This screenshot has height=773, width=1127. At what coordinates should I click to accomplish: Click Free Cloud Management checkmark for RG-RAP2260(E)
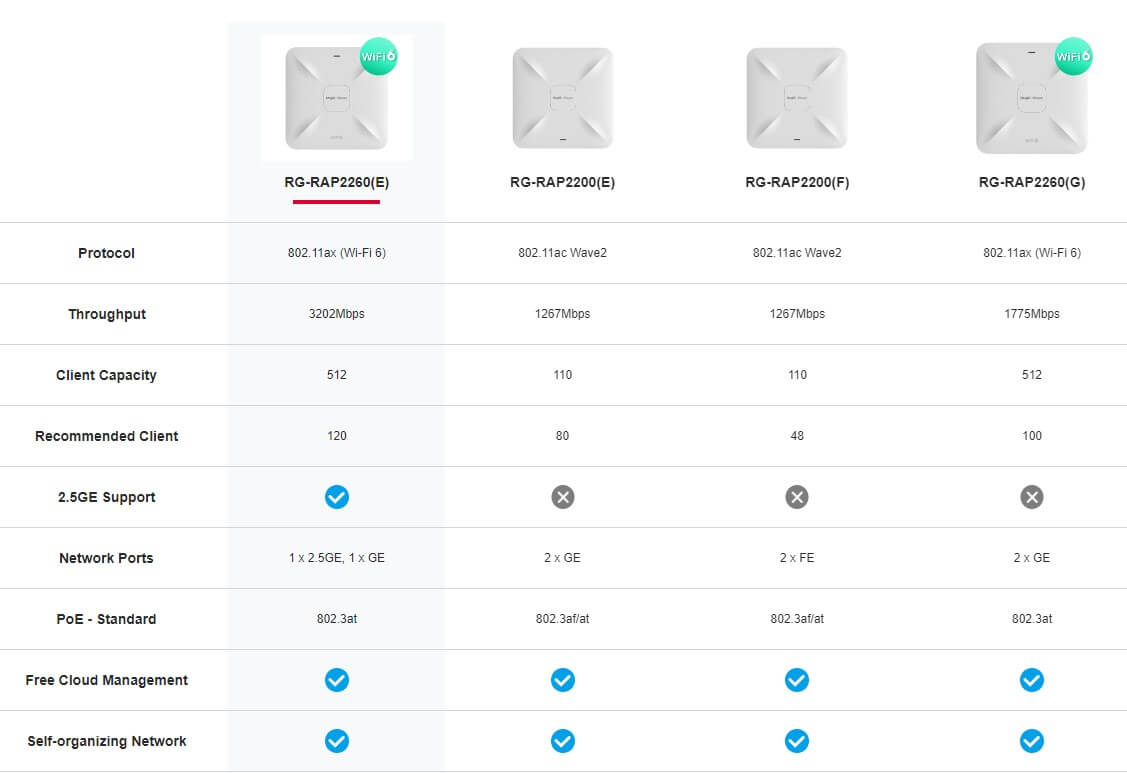336,680
